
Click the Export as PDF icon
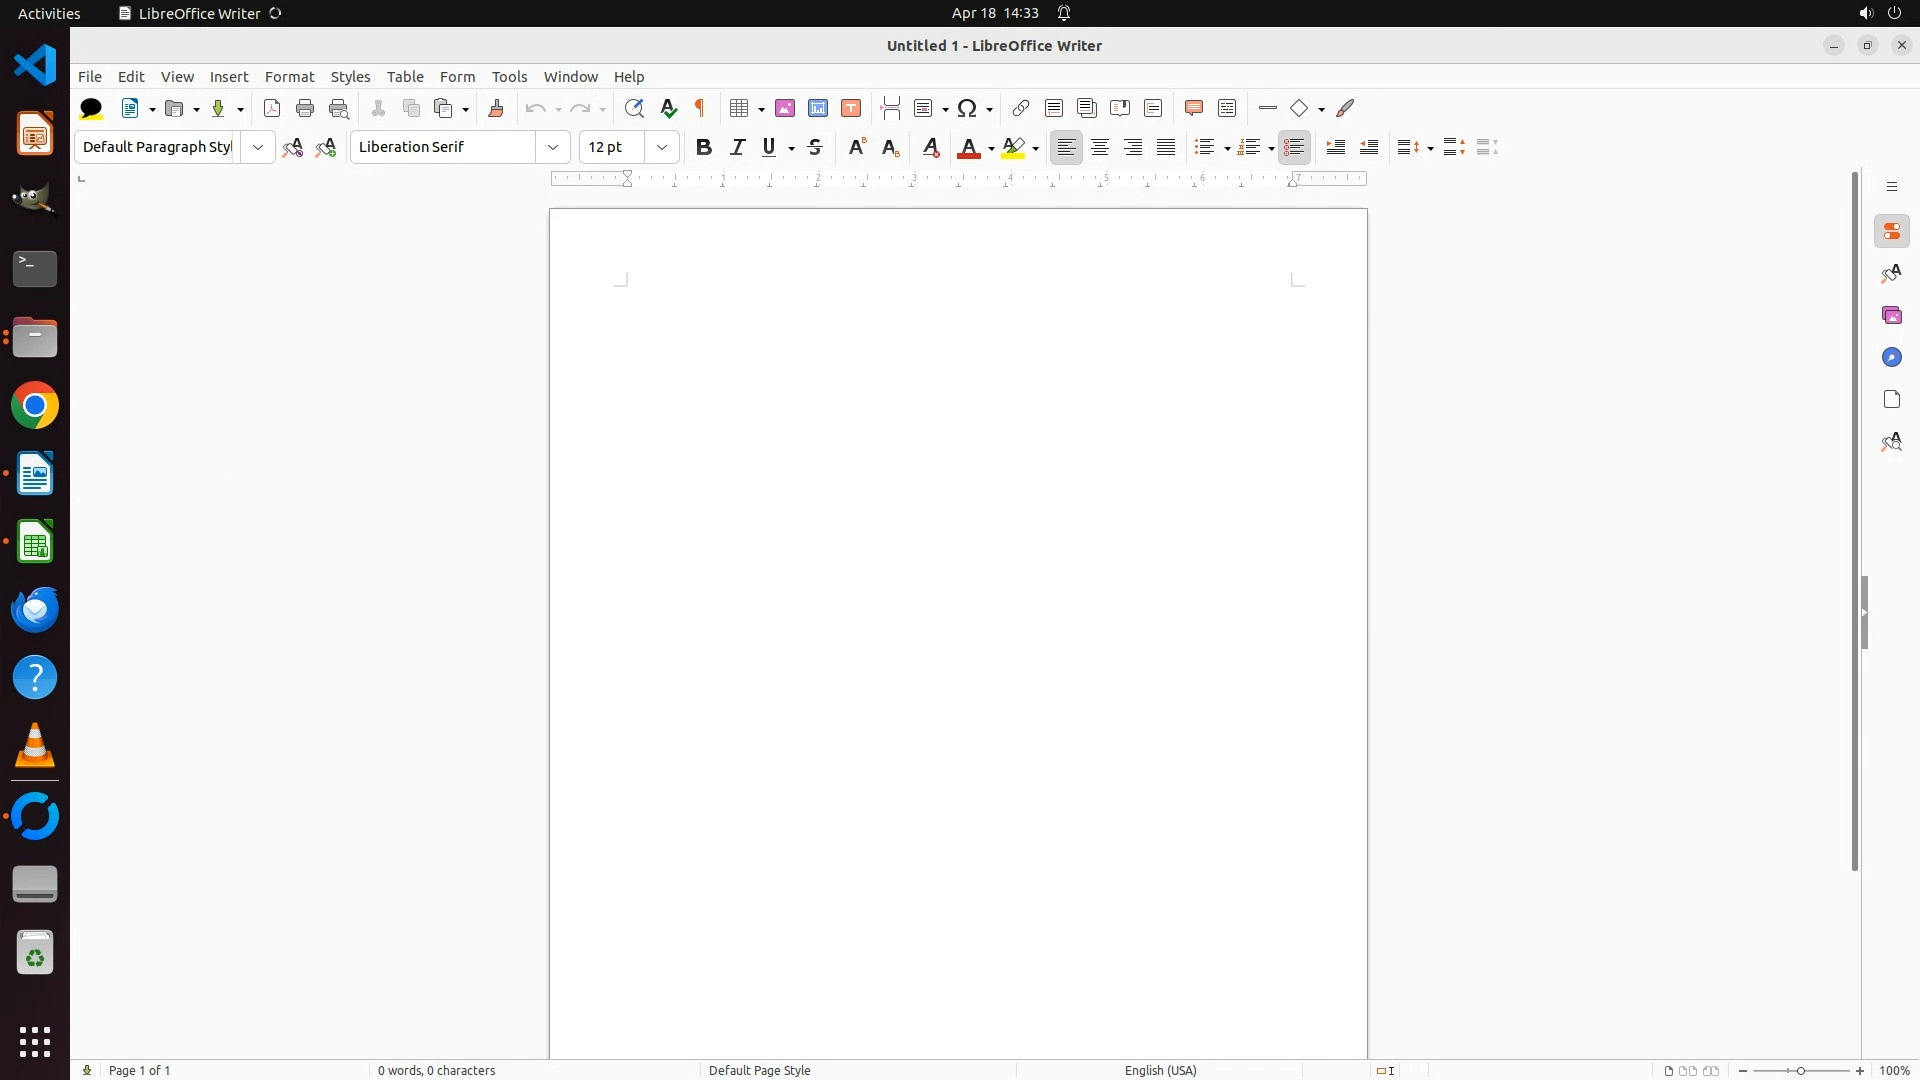272,108
